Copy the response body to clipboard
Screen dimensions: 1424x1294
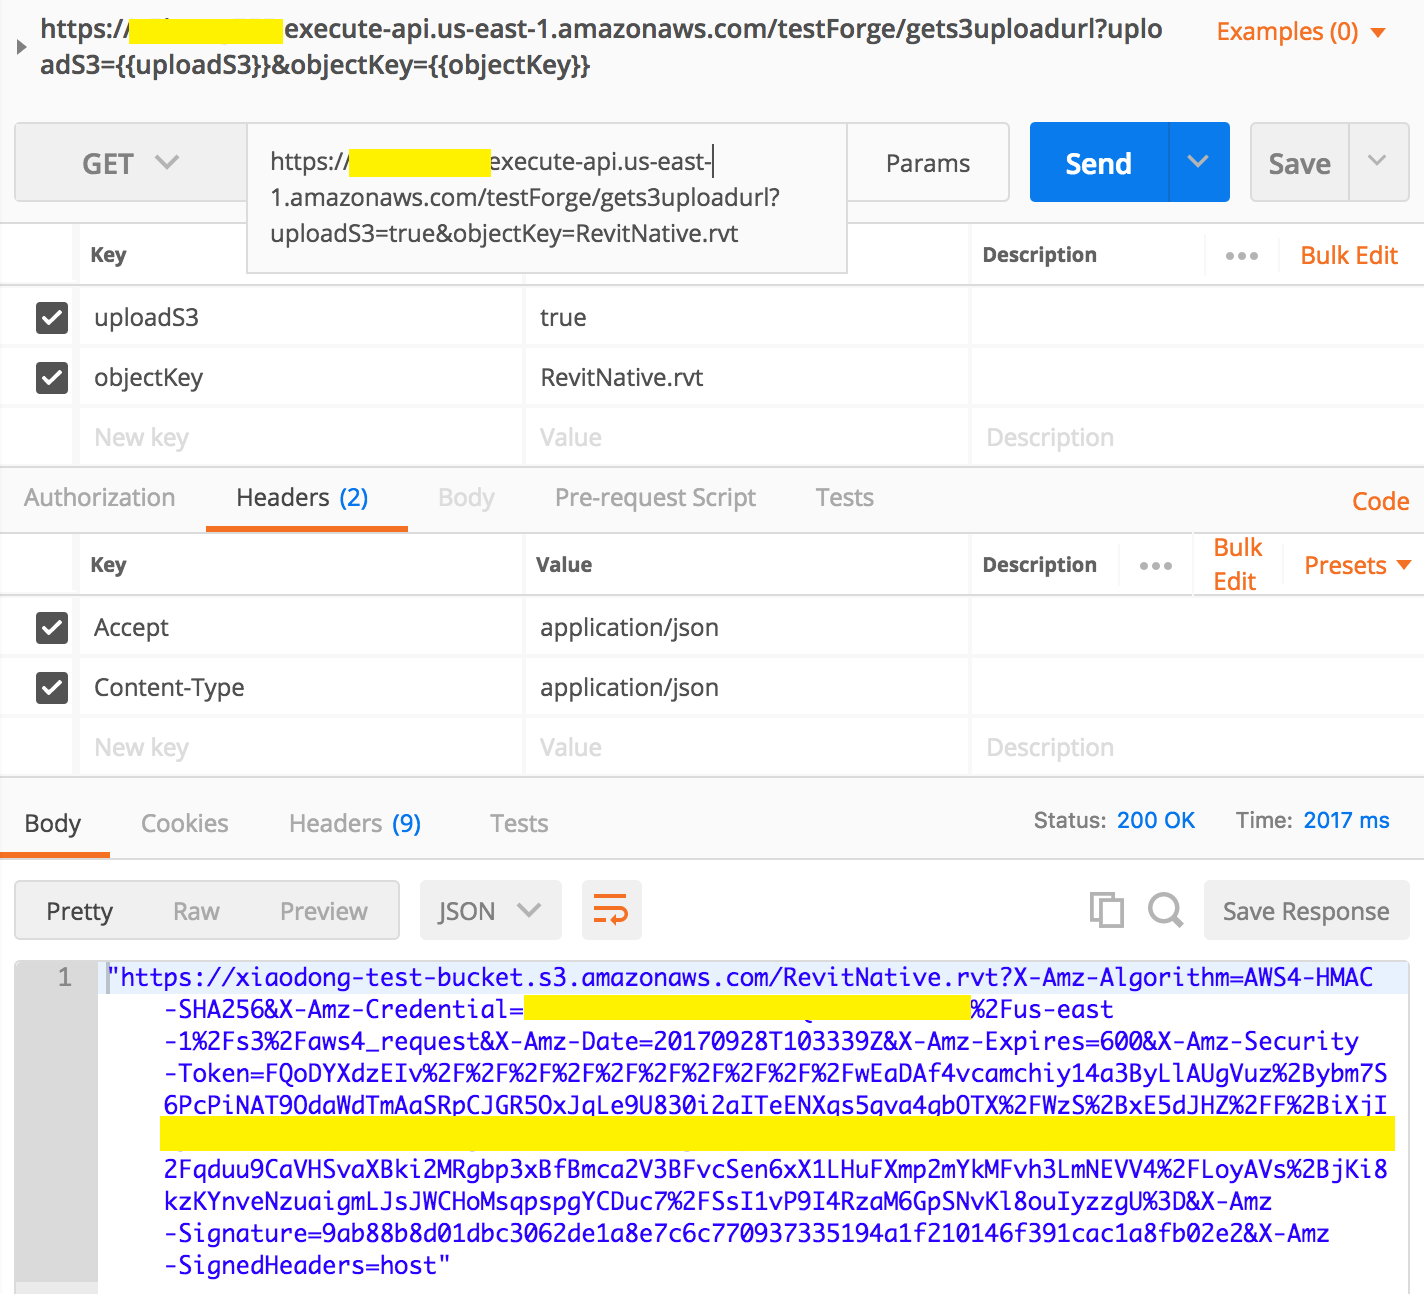[x=1106, y=910]
